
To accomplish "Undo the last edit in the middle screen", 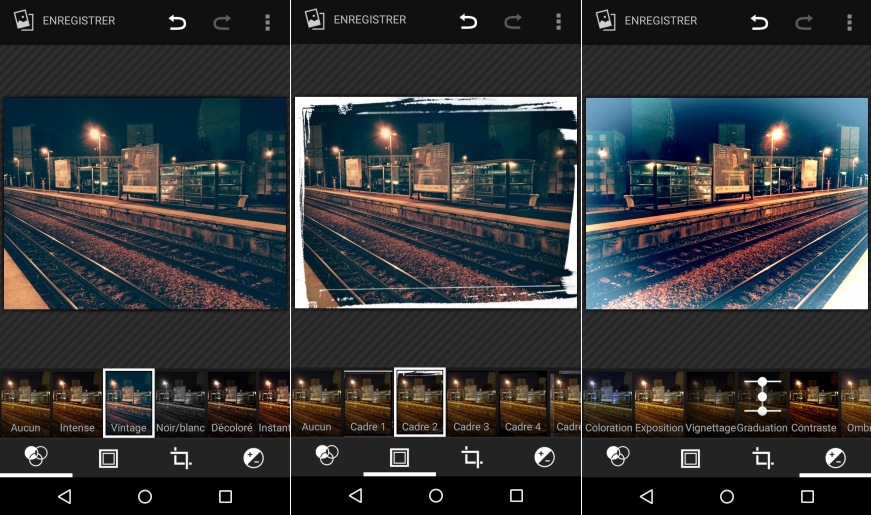I will click(468, 22).
